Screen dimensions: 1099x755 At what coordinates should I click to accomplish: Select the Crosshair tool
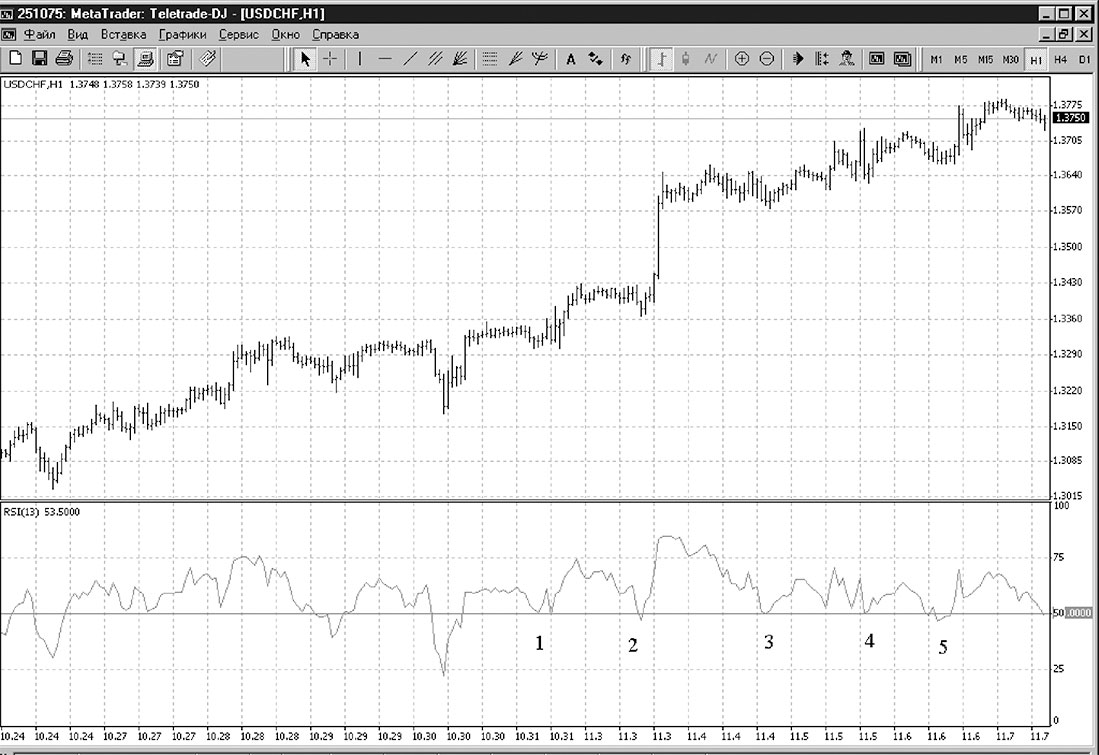[329, 59]
